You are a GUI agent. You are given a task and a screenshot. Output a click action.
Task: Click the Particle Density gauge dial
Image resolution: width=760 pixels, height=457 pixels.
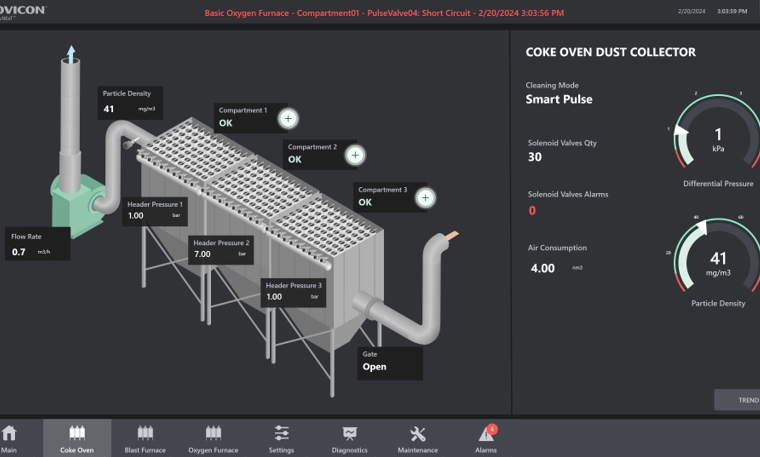tap(718, 257)
